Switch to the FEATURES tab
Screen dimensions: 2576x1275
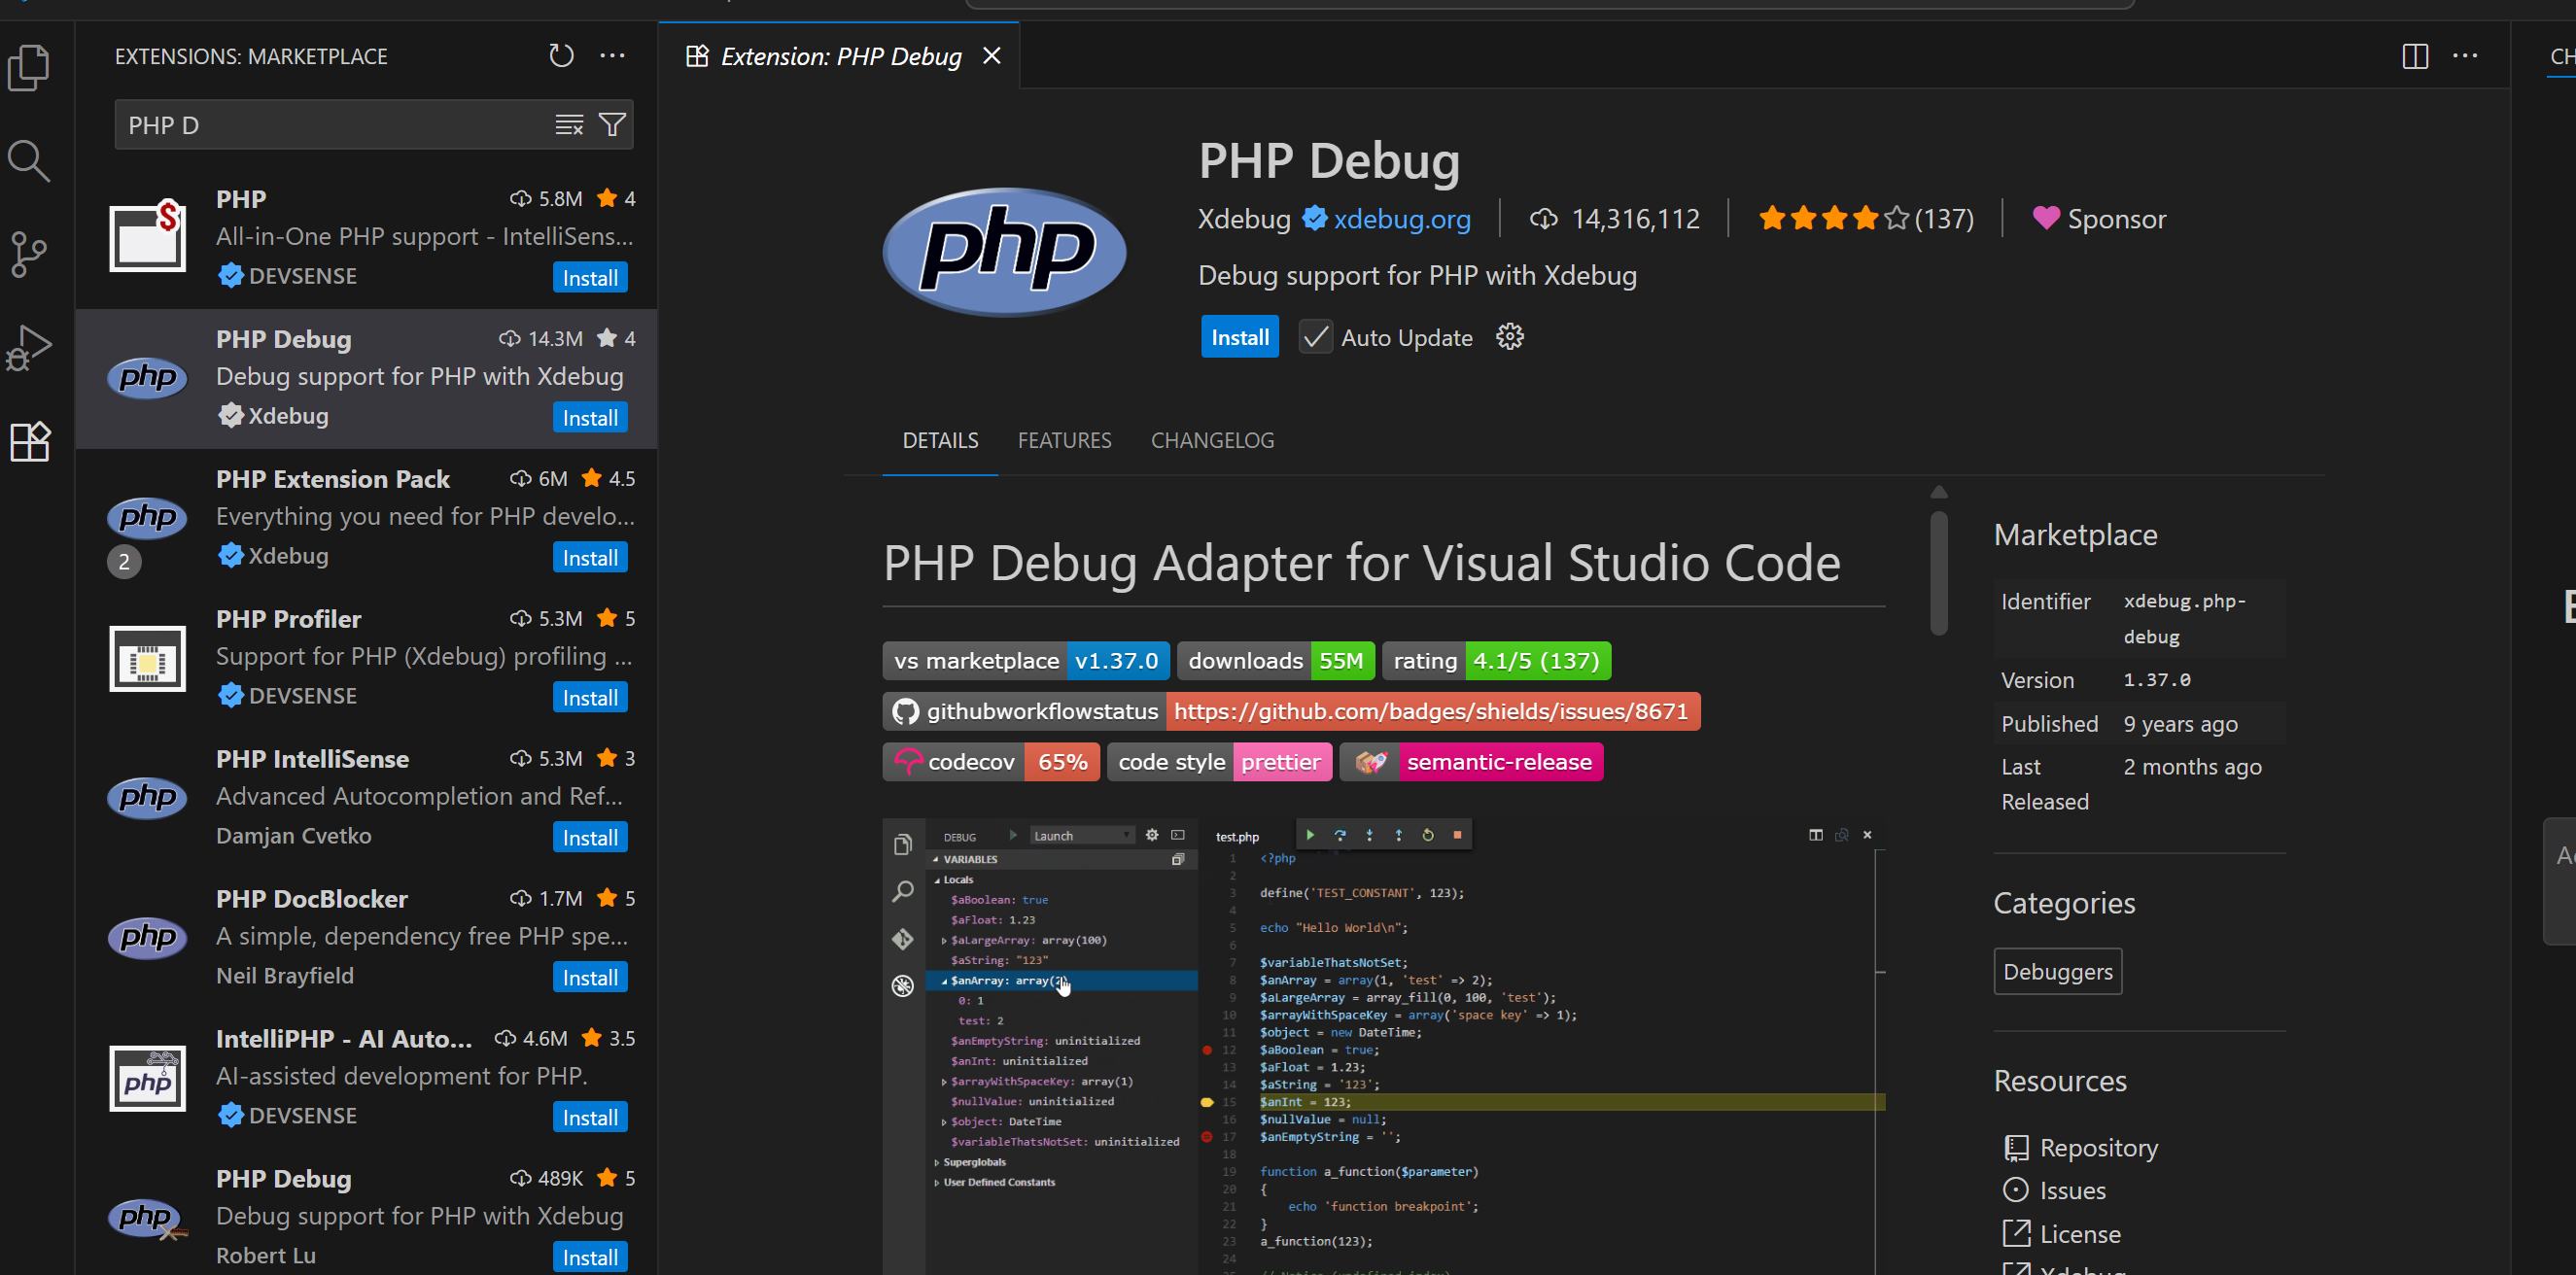pos(1064,440)
